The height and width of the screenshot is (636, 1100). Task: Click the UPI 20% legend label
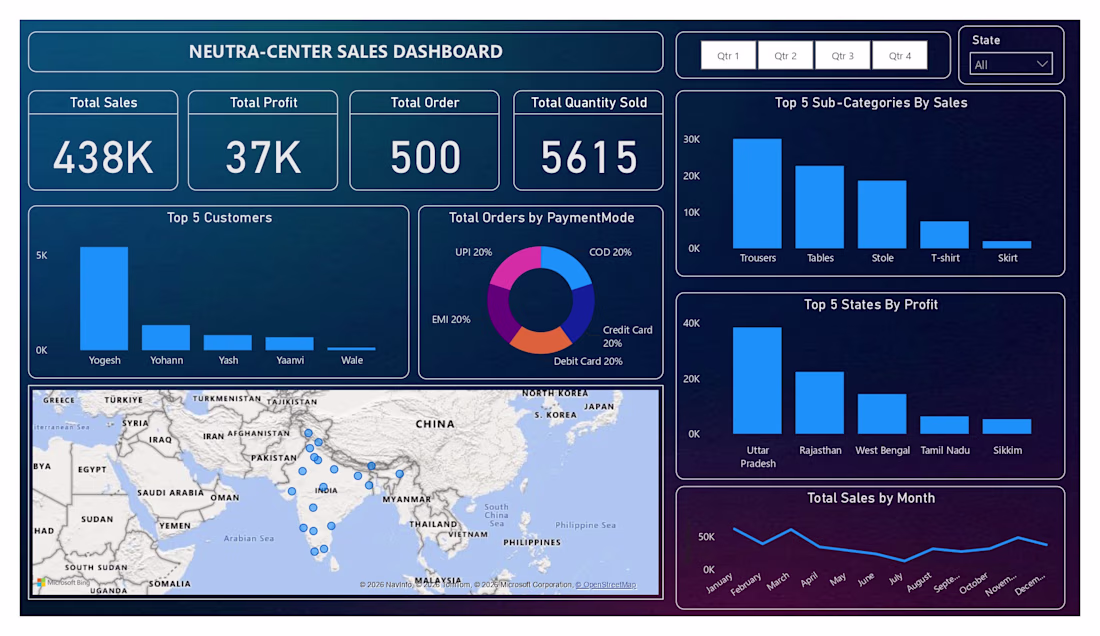coord(474,252)
